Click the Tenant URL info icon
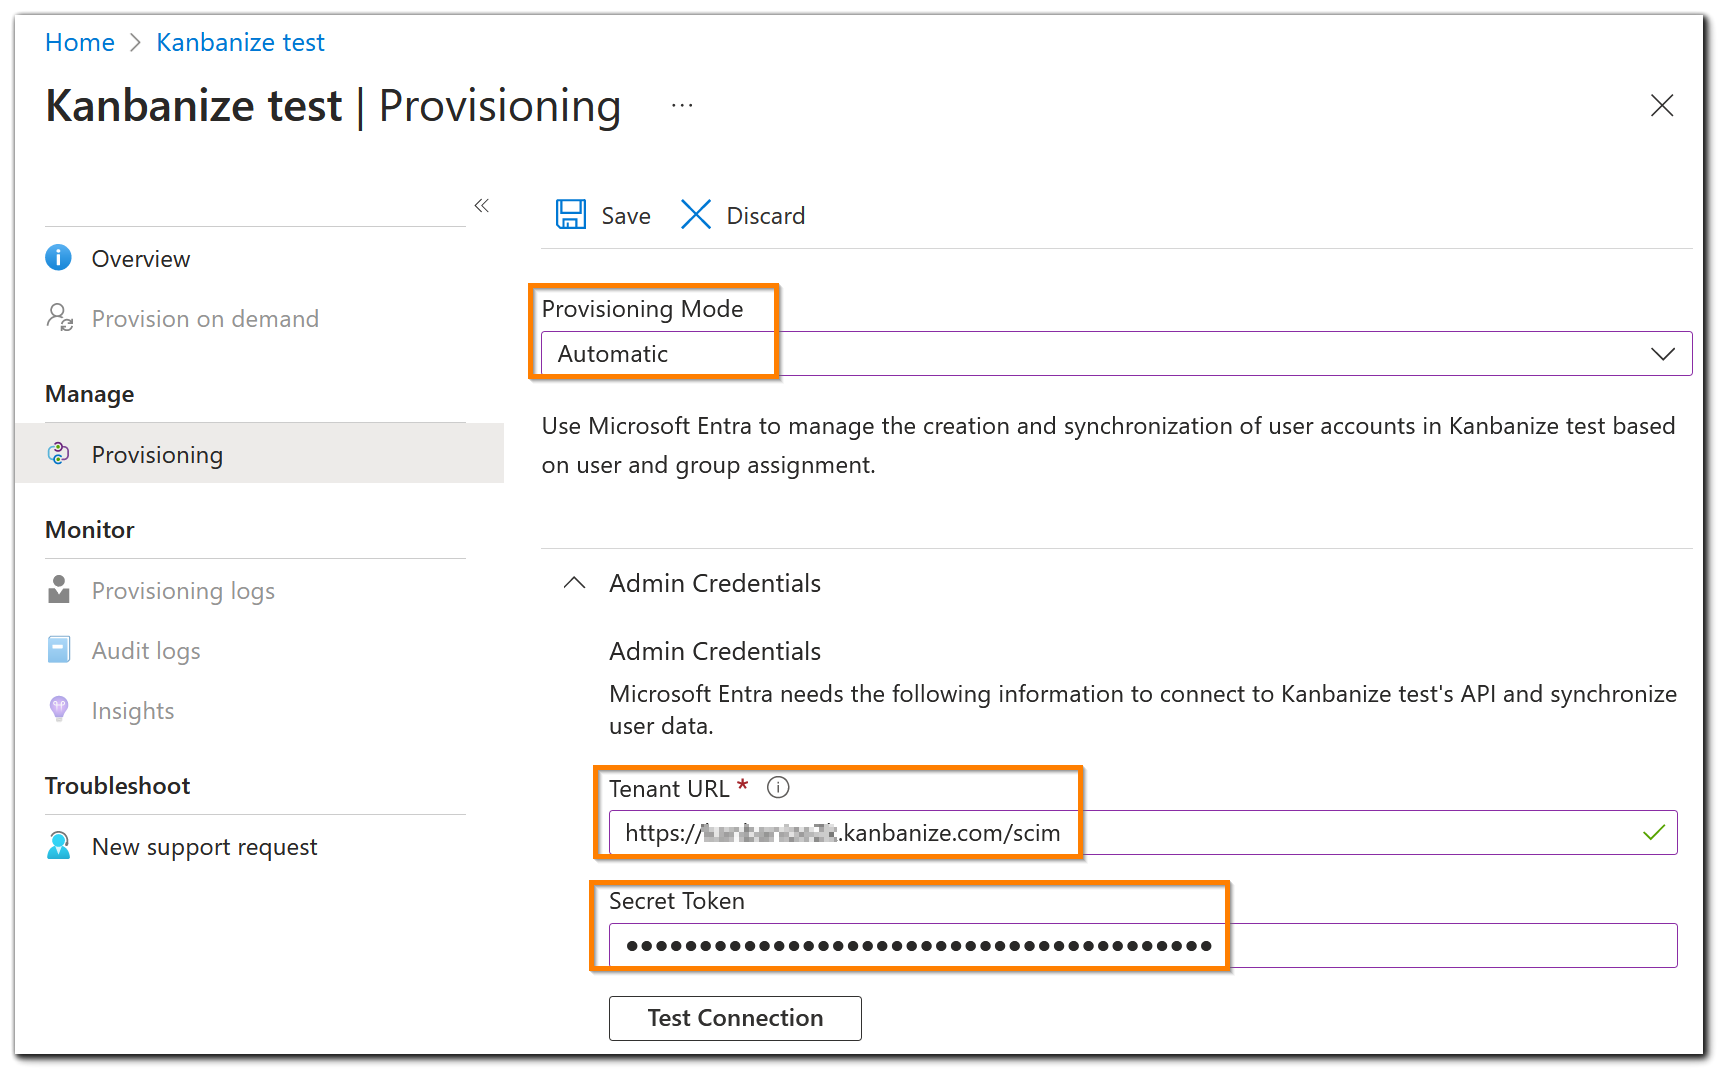The image size is (1730, 1081). (x=778, y=788)
